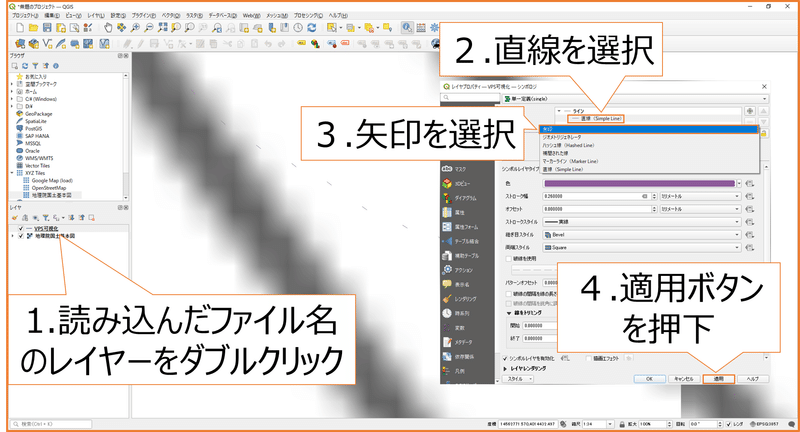Expand the C:¥ (Windows) drive node
Viewport: 800px width, 432px height.
pos(12,99)
